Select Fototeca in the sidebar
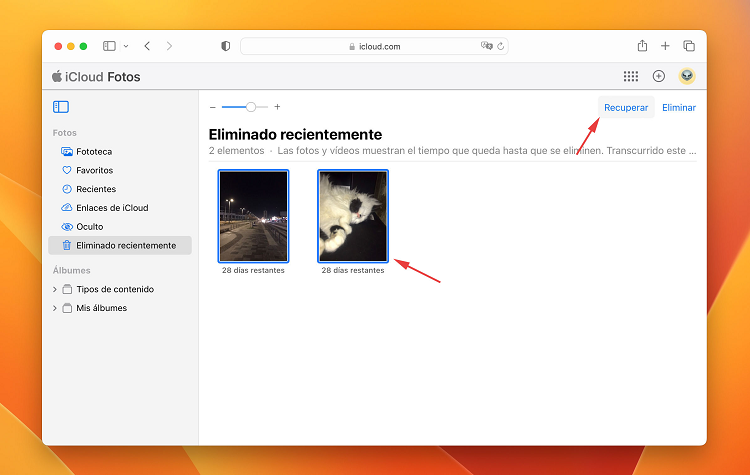The width and height of the screenshot is (750, 475). [x=94, y=152]
